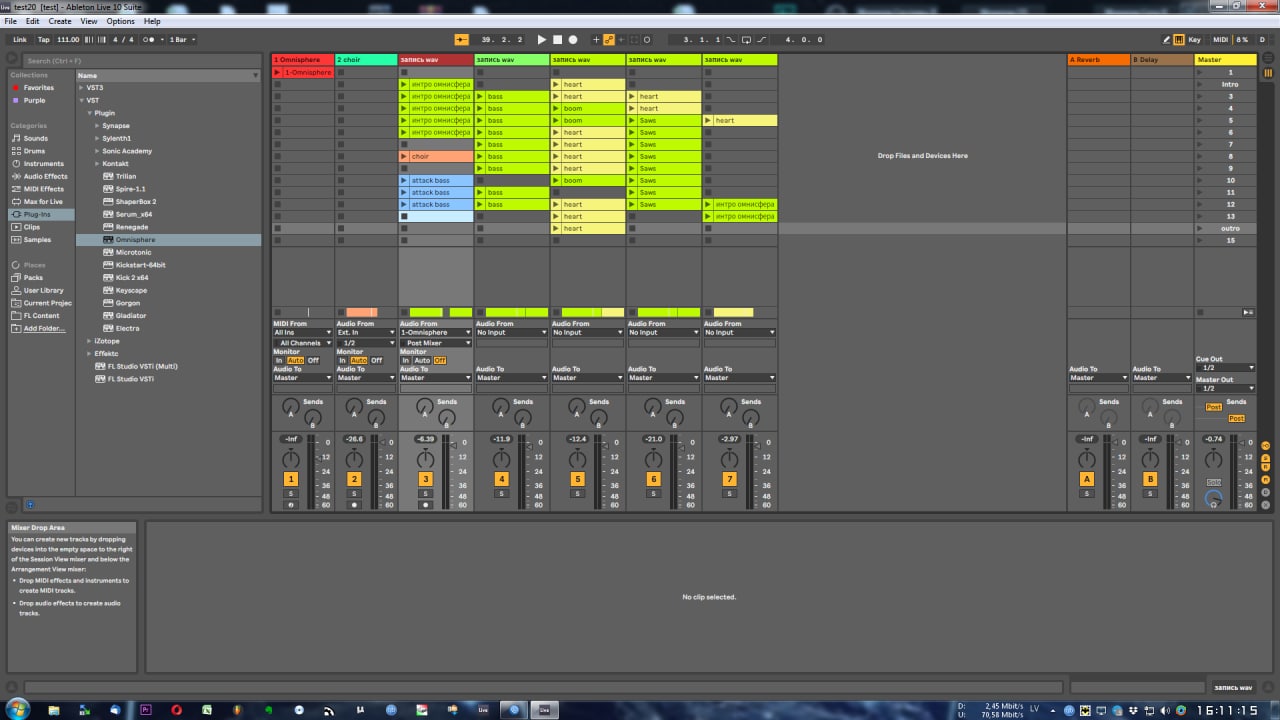Enable MIDI Map Mode

pyautogui.click(x=1220, y=39)
